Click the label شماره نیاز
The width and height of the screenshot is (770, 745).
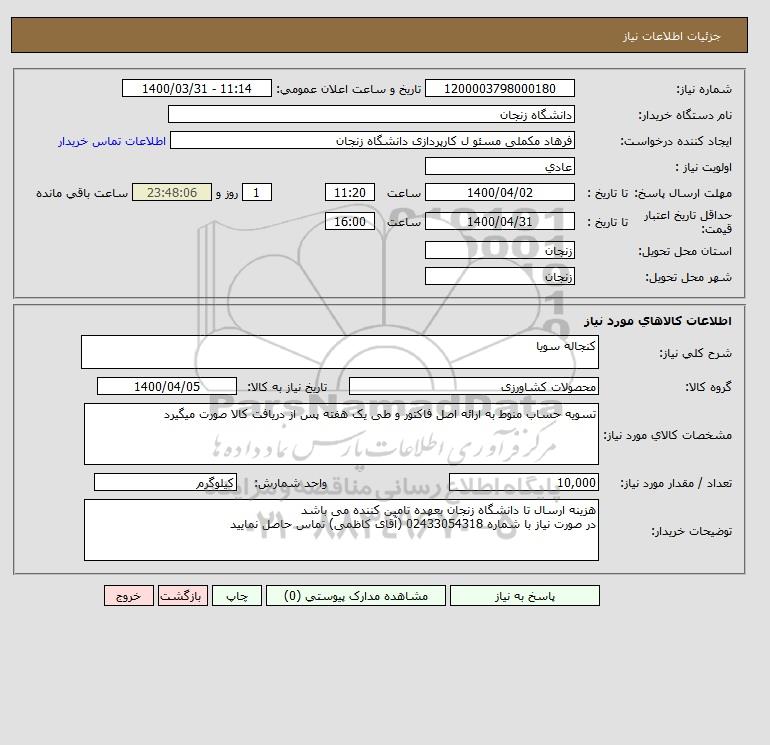704,89
